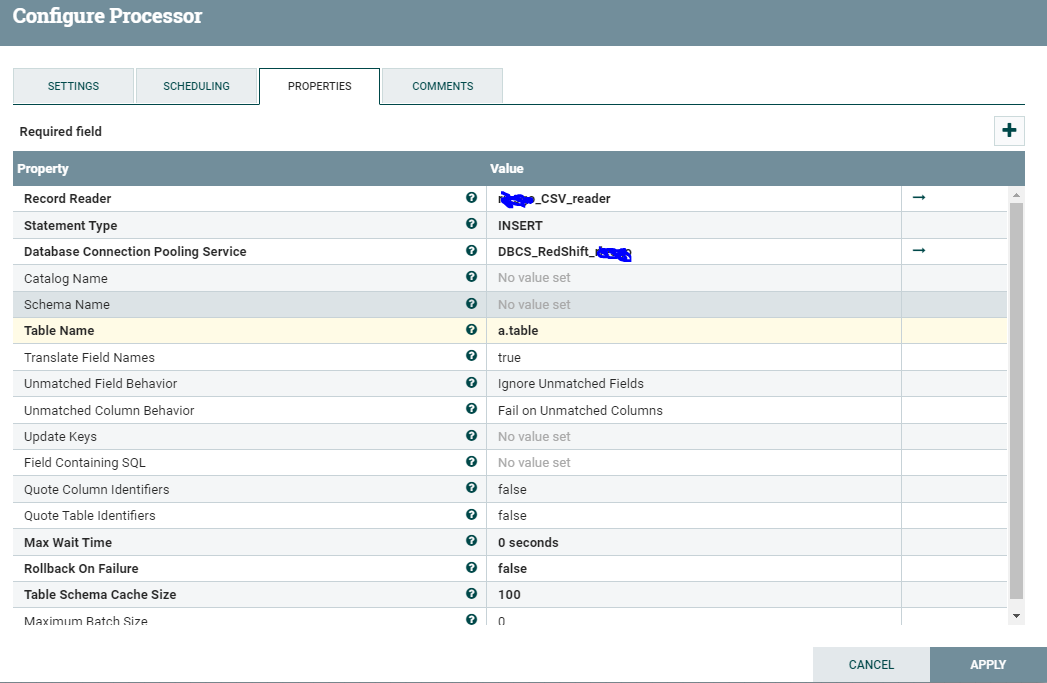Click the help icon beside Field Containing SQL
The height and width of the screenshot is (683, 1047).
pyautogui.click(x=471, y=462)
